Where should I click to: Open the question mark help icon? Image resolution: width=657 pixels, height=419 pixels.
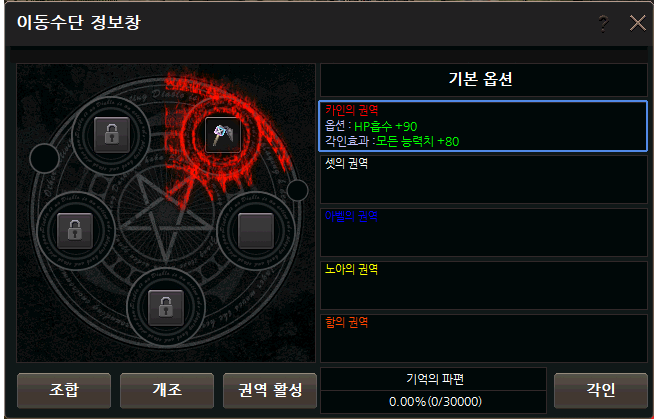[603, 23]
